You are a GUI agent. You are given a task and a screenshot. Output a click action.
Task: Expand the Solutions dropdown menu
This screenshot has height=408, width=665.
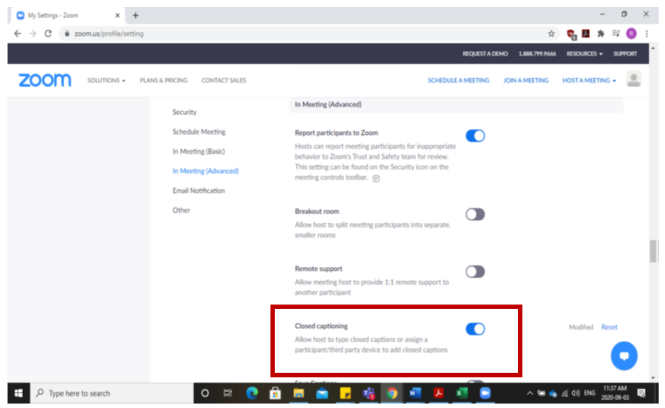(106, 80)
